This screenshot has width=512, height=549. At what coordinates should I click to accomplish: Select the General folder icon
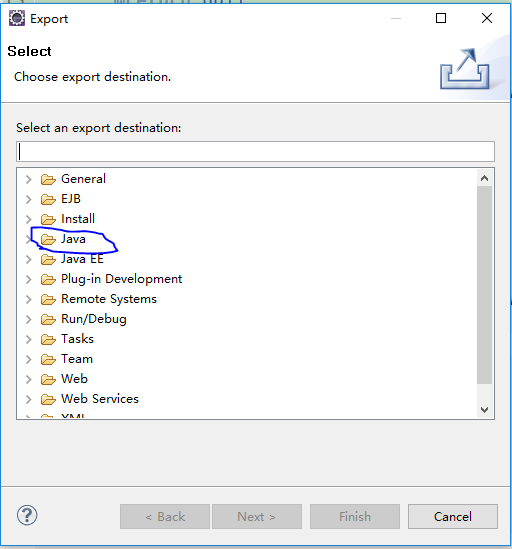(x=48, y=180)
